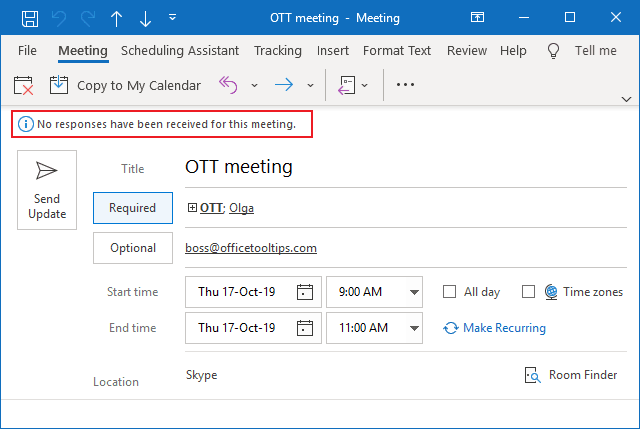The width and height of the screenshot is (640, 429).
Task: Enable the Time zones checkbox
Action: pos(528,292)
